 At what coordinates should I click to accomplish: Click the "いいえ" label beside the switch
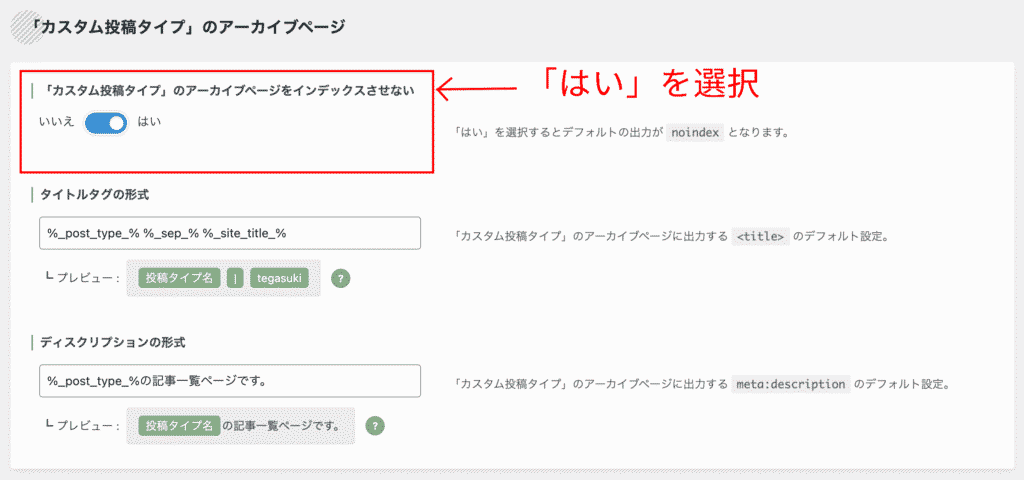coord(56,122)
